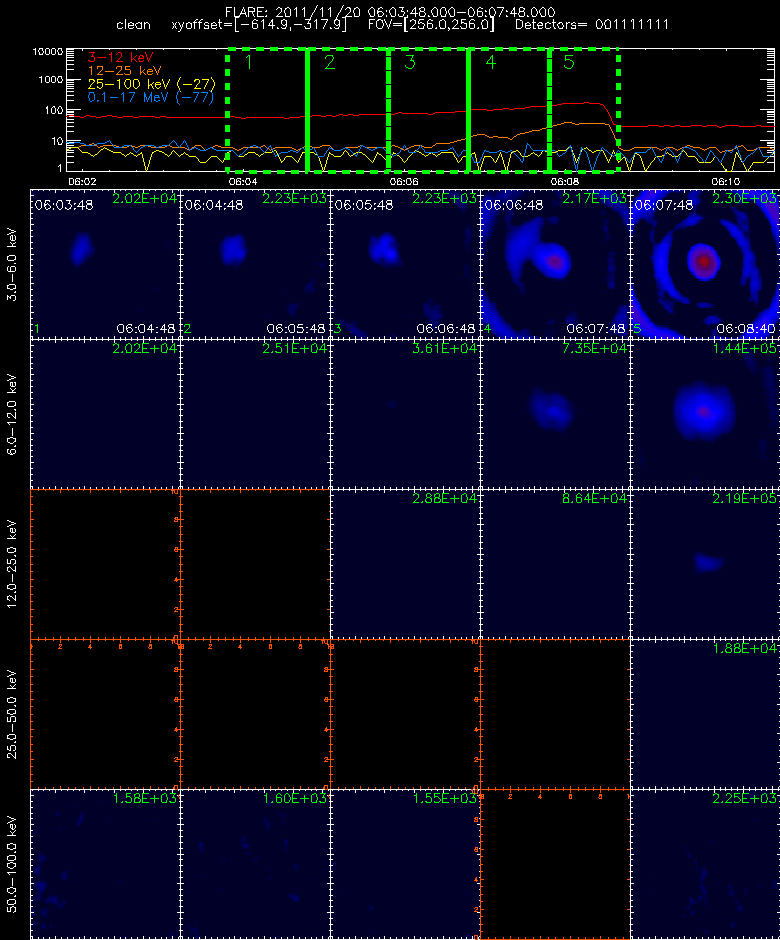This screenshot has width=780, height=940.
Task: Click the yellow 25-100 keV (-27) legend entry
Action: click(x=151, y=84)
